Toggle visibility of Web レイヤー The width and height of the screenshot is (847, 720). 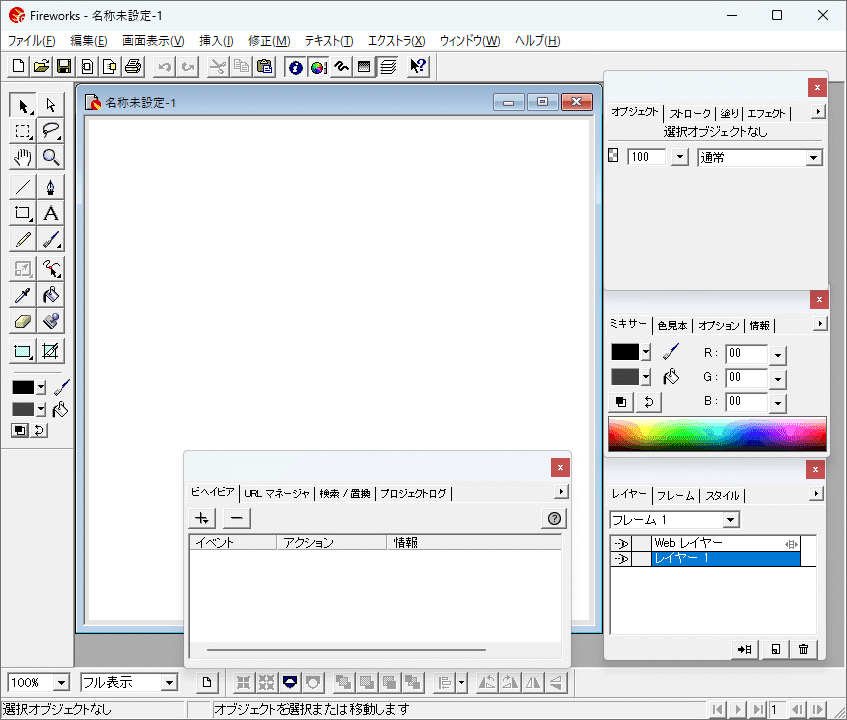click(x=620, y=544)
